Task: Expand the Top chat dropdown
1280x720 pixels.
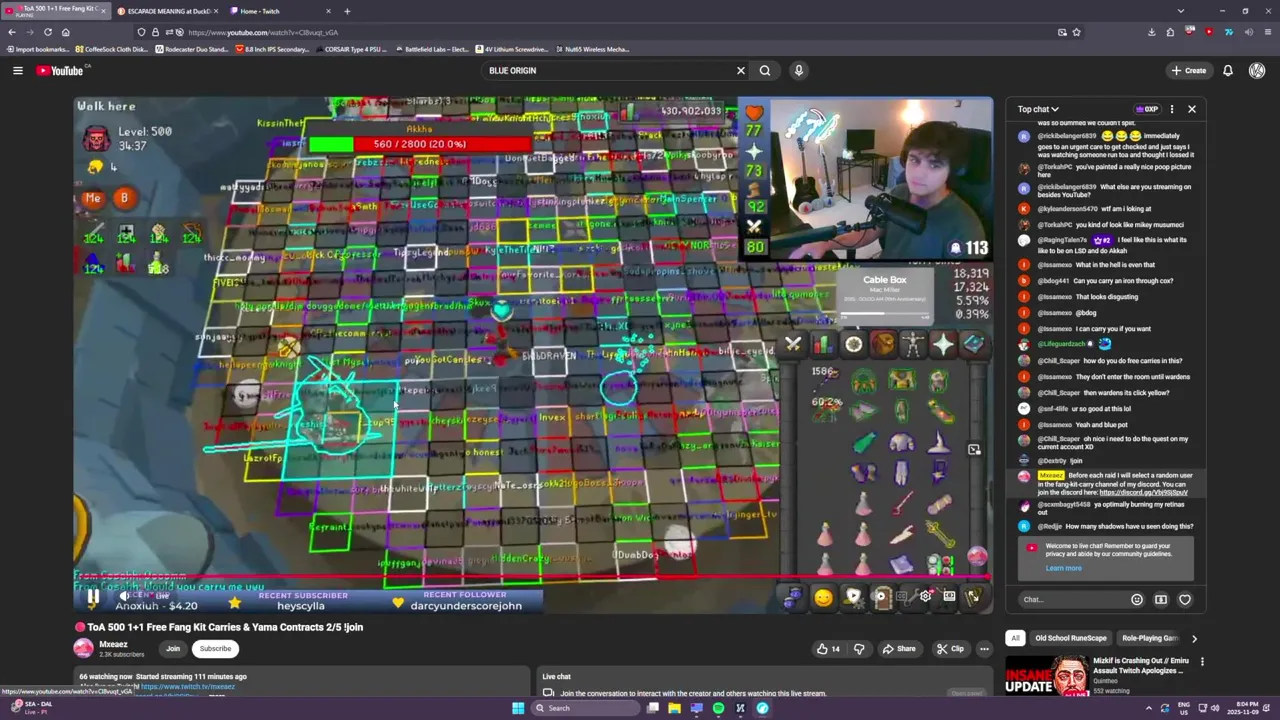Action: pos(1038,109)
